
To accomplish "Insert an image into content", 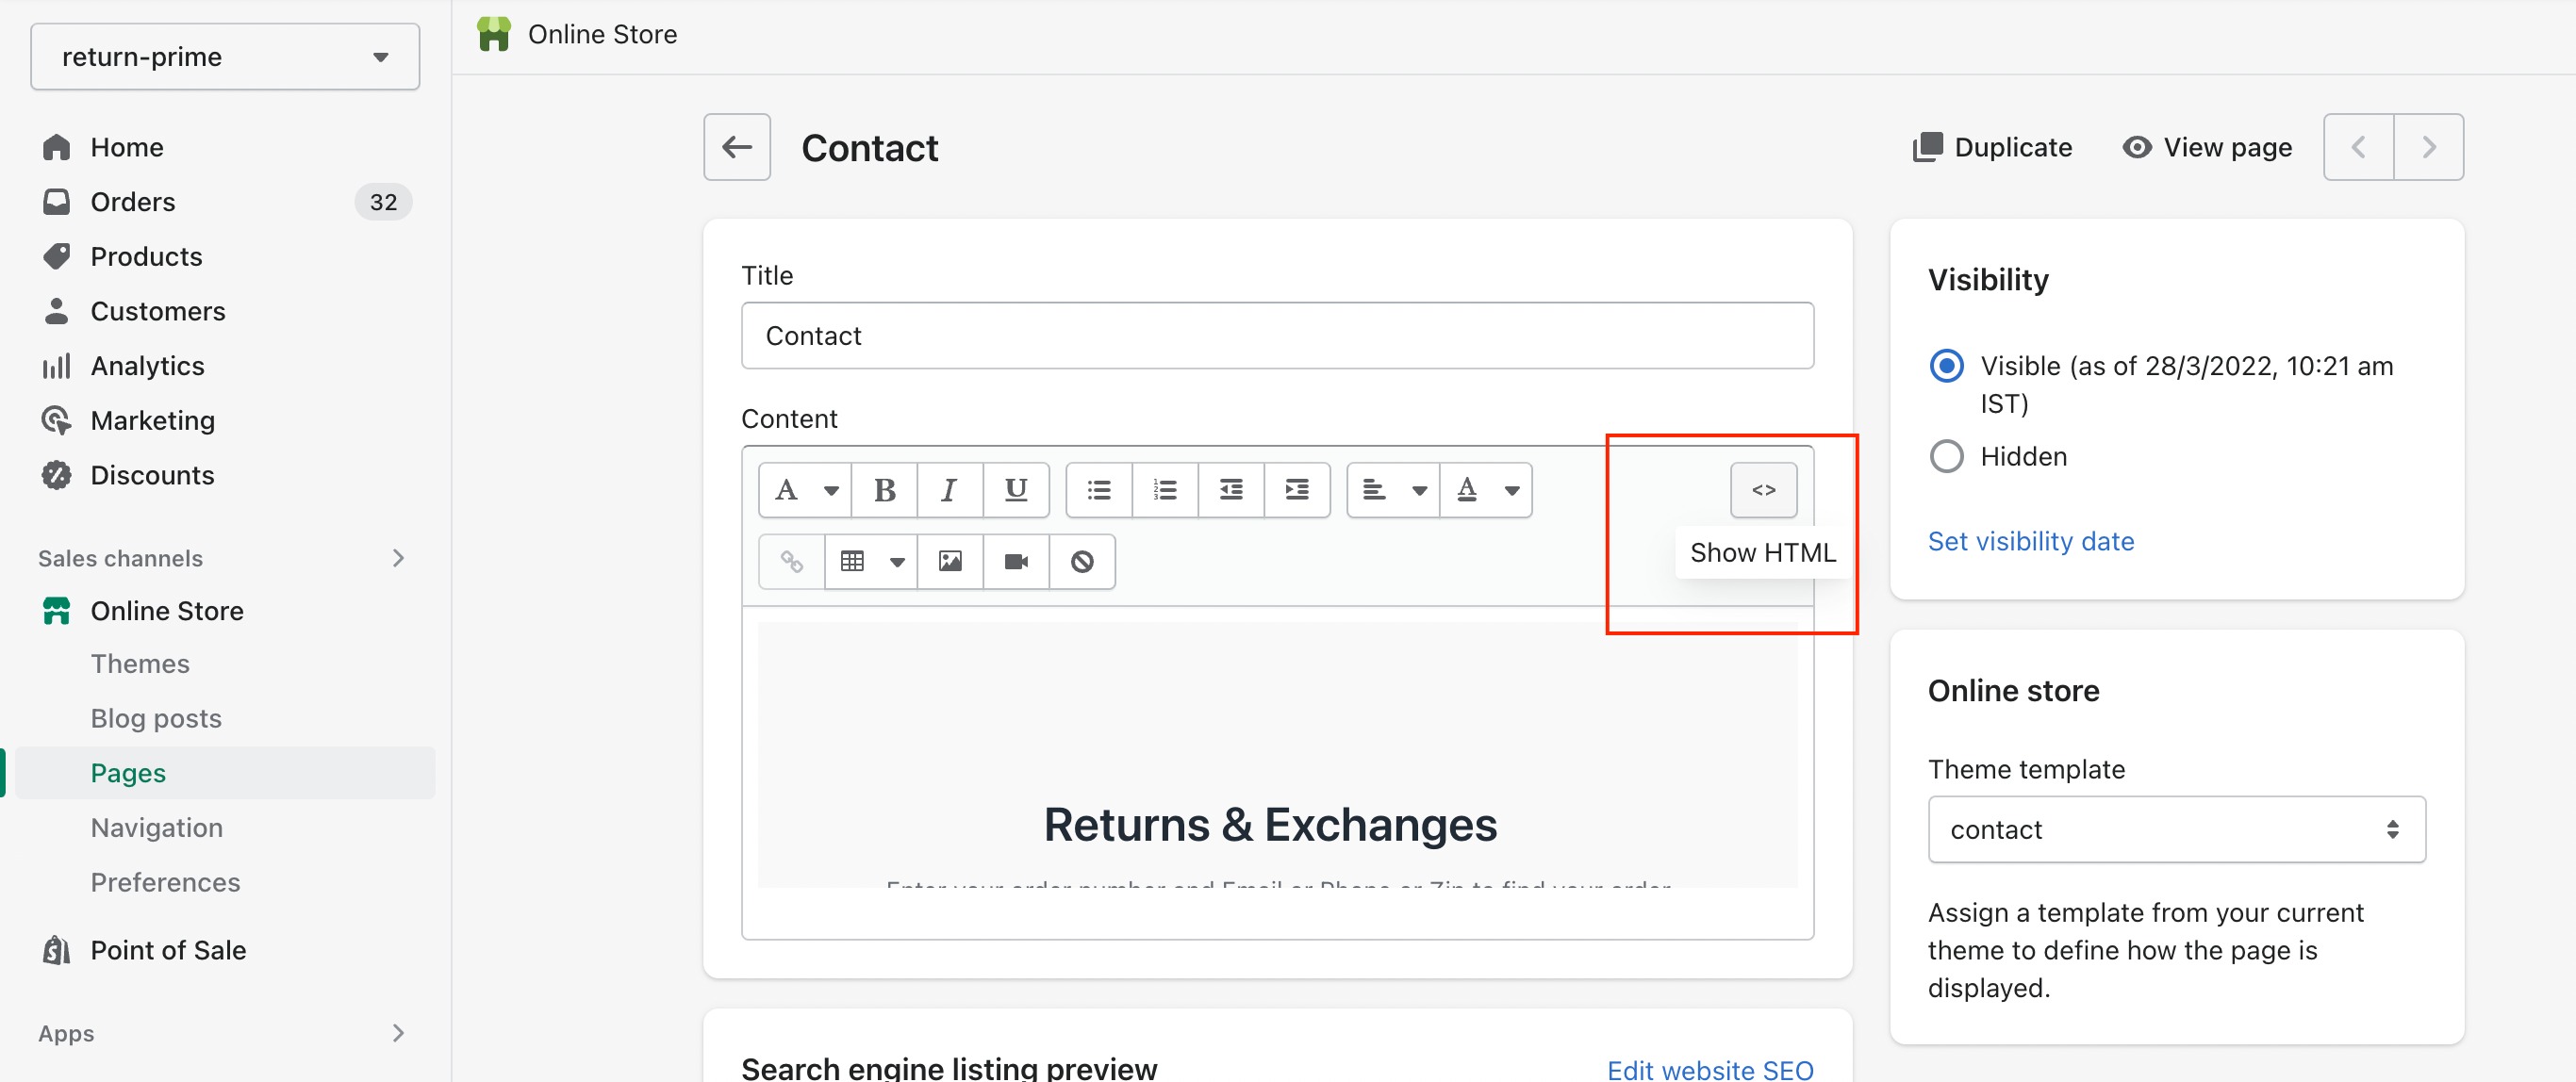I will (x=950, y=562).
